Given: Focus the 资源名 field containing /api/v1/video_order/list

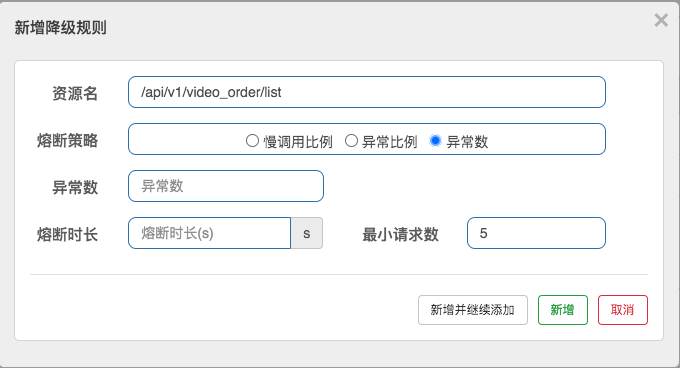Looking at the screenshot, I should pyautogui.click(x=367, y=92).
